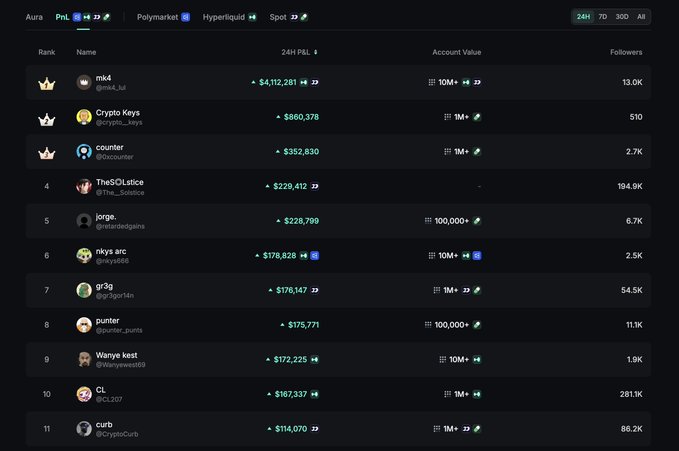Click the Rank column header
The height and width of the screenshot is (451, 679).
pos(46,52)
